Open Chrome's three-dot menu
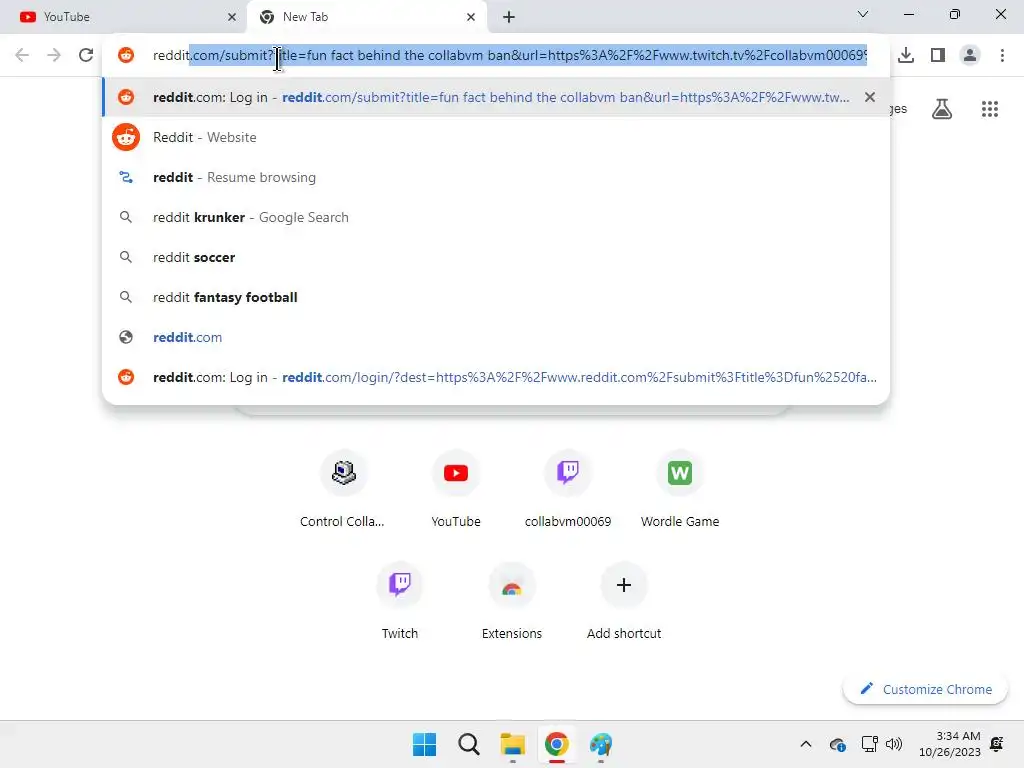The image size is (1024, 768). [x=1002, y=55]
